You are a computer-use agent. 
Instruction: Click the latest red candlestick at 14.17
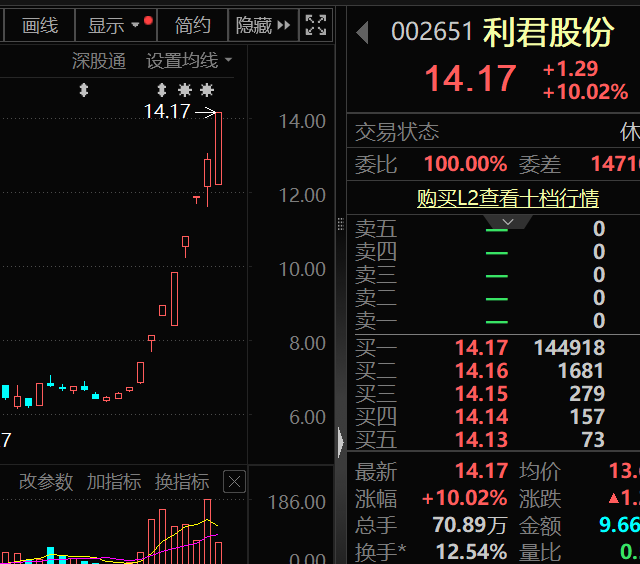218,148
